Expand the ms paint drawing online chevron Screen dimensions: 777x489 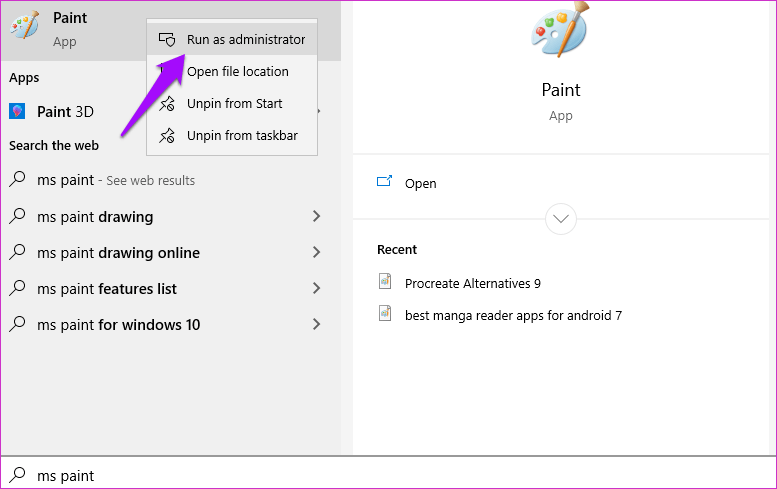tap(316, 253)
